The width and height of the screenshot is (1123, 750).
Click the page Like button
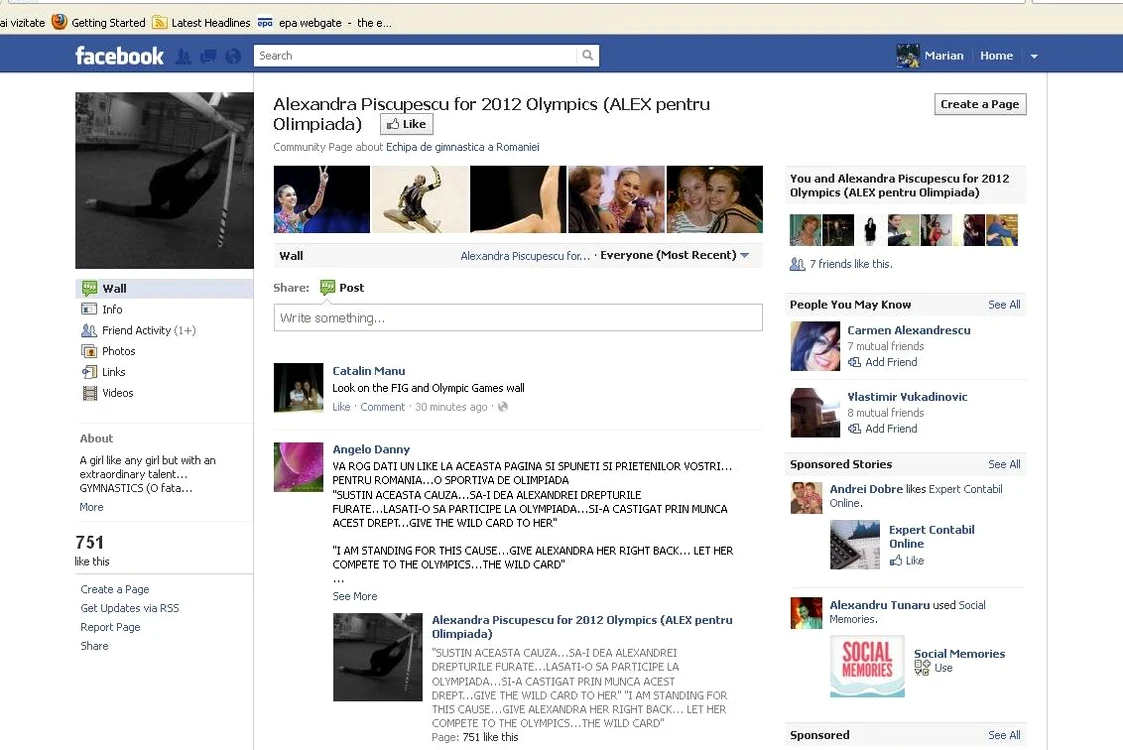click(x=406, y=124)
